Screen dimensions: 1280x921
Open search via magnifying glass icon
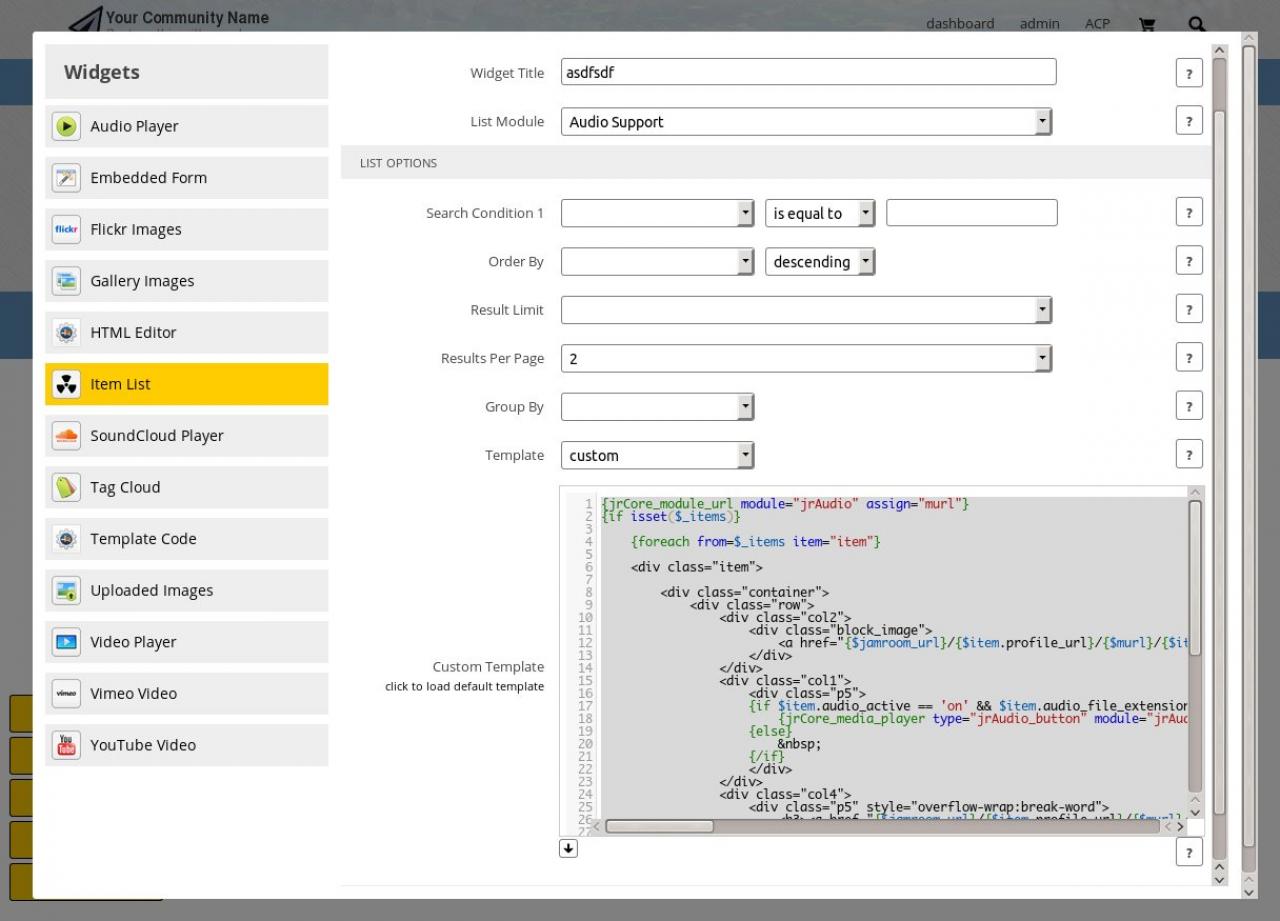pos(1196,24)
